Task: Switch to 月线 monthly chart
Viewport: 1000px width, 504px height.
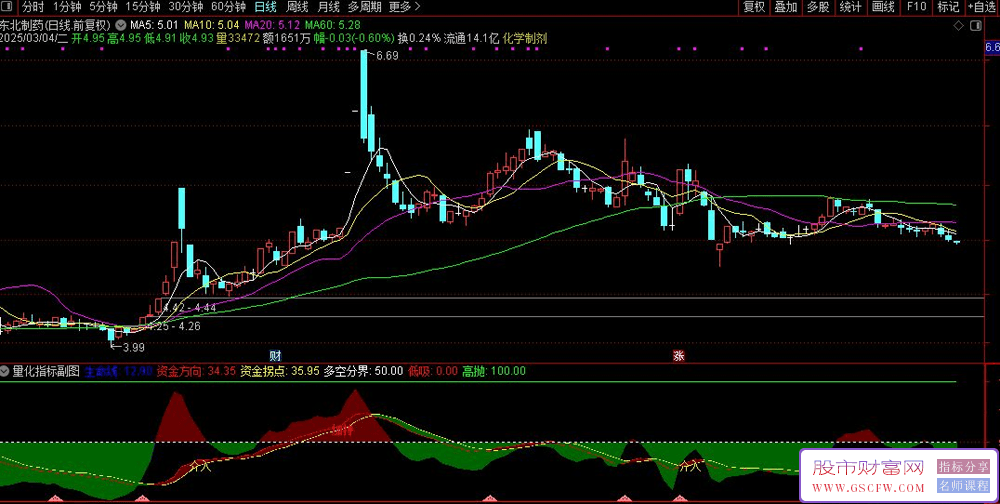Action: pyautogui.click(x=328, y=7)
